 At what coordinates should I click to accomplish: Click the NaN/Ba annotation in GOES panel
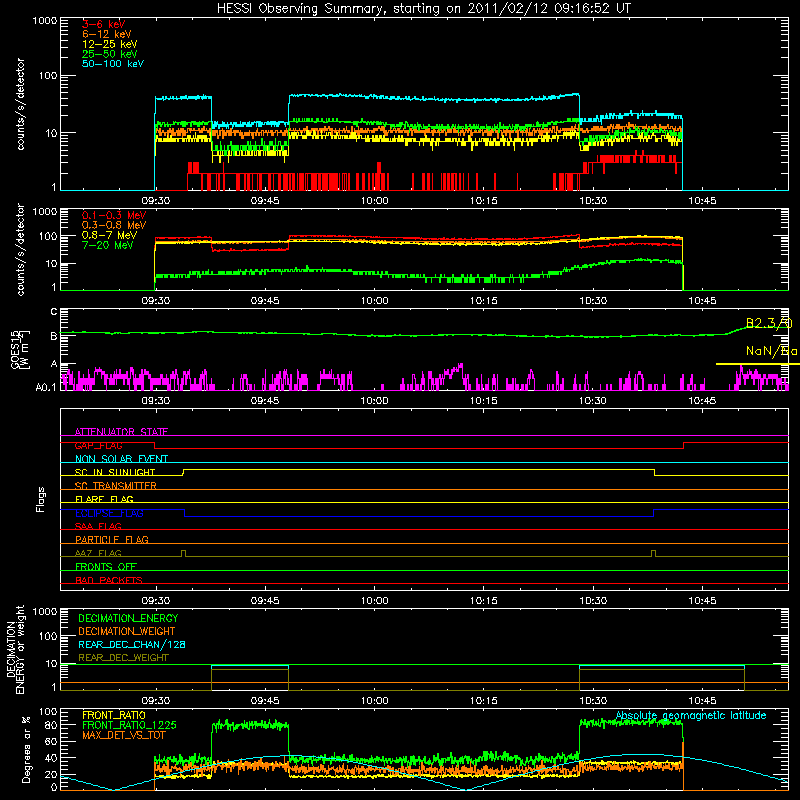coord(771,351)
